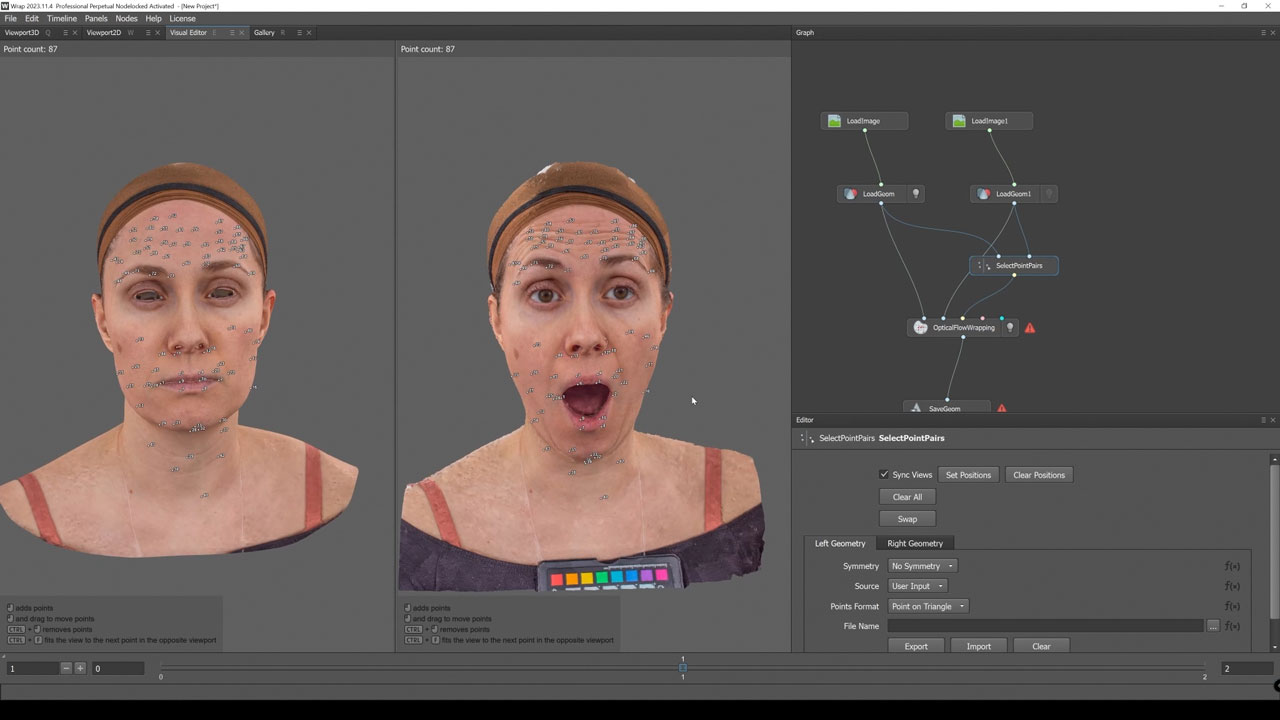Toggle the OpticalFlowWrapping lightbulb visibility

click(1010, 328)
